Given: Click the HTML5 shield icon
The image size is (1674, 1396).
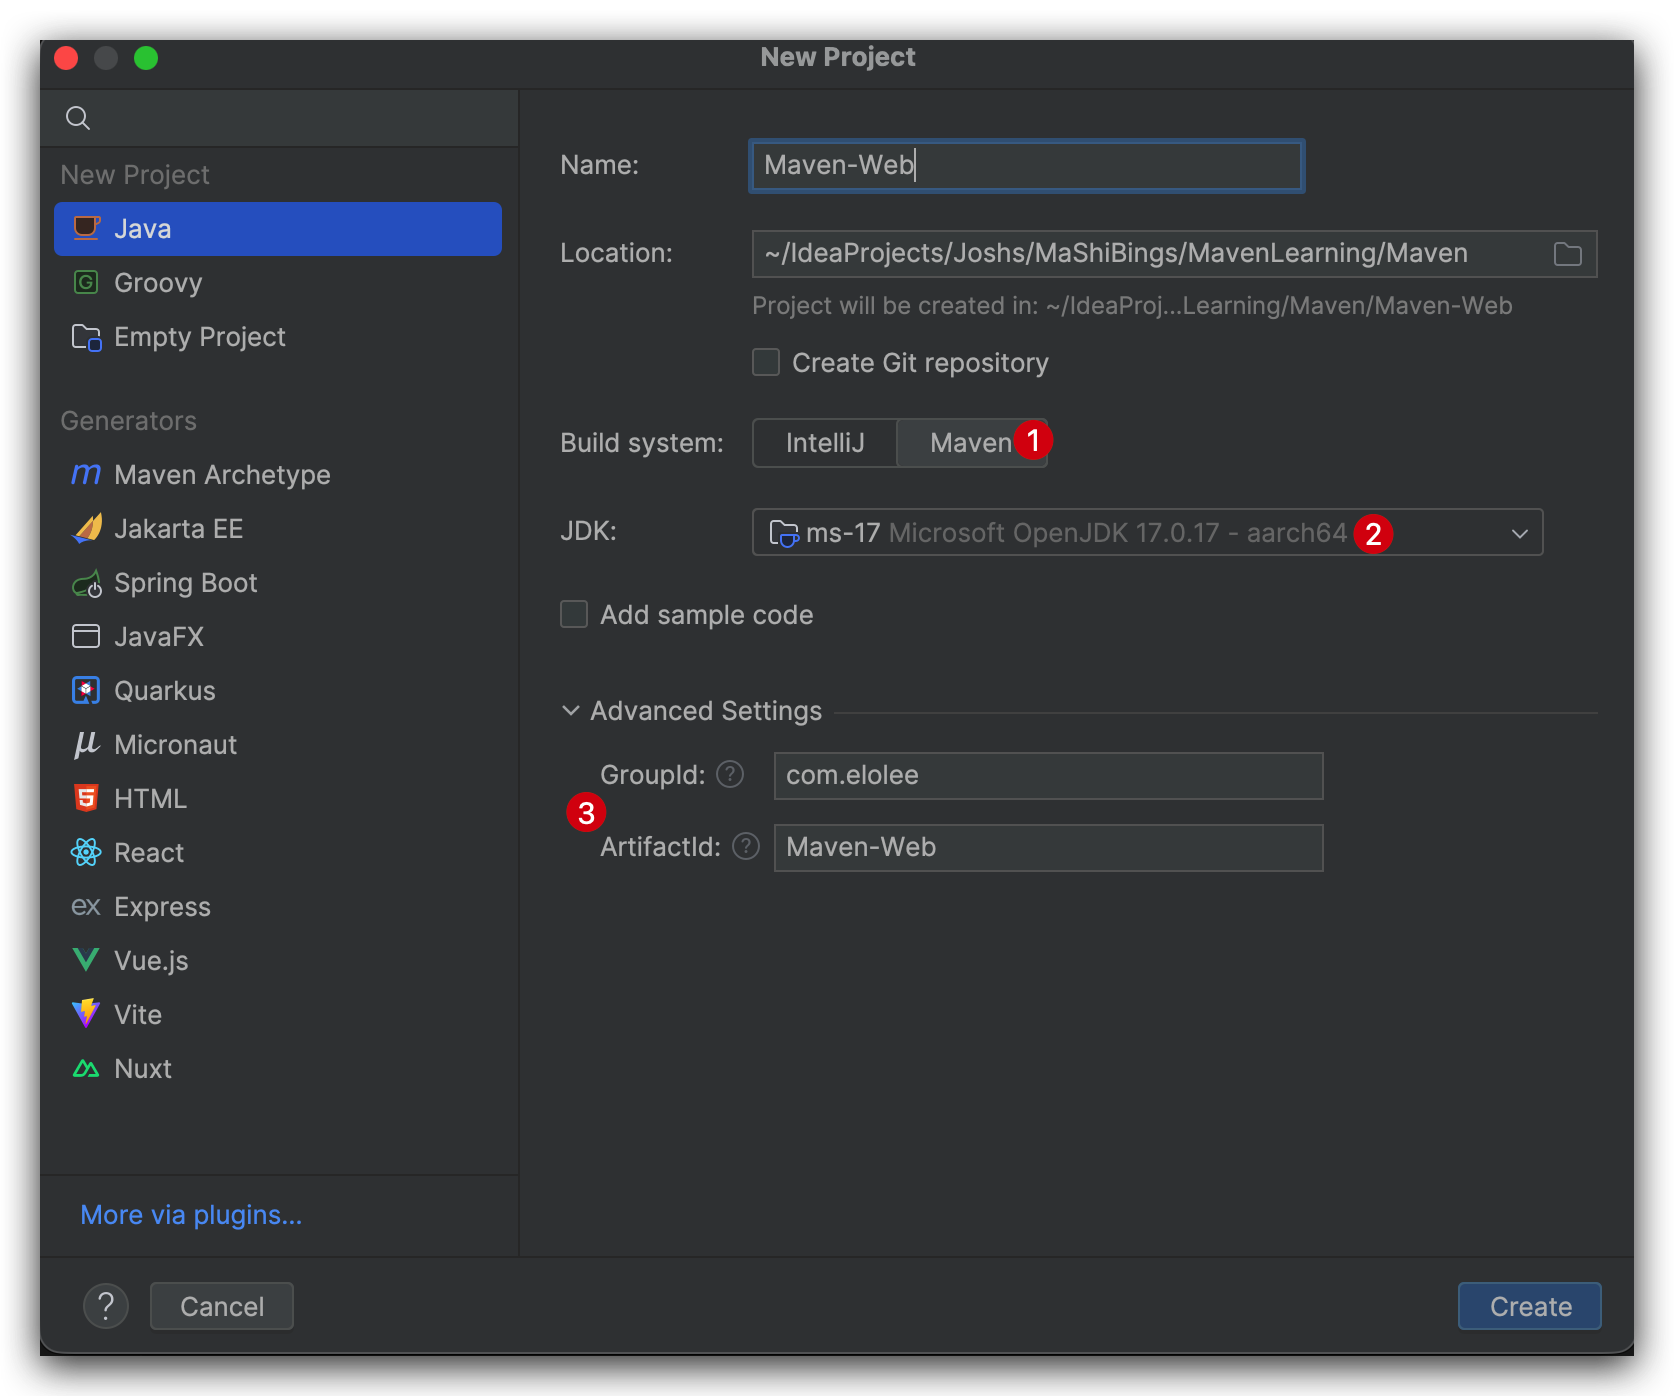Looking at the screenshot, I should click(86, 798).
